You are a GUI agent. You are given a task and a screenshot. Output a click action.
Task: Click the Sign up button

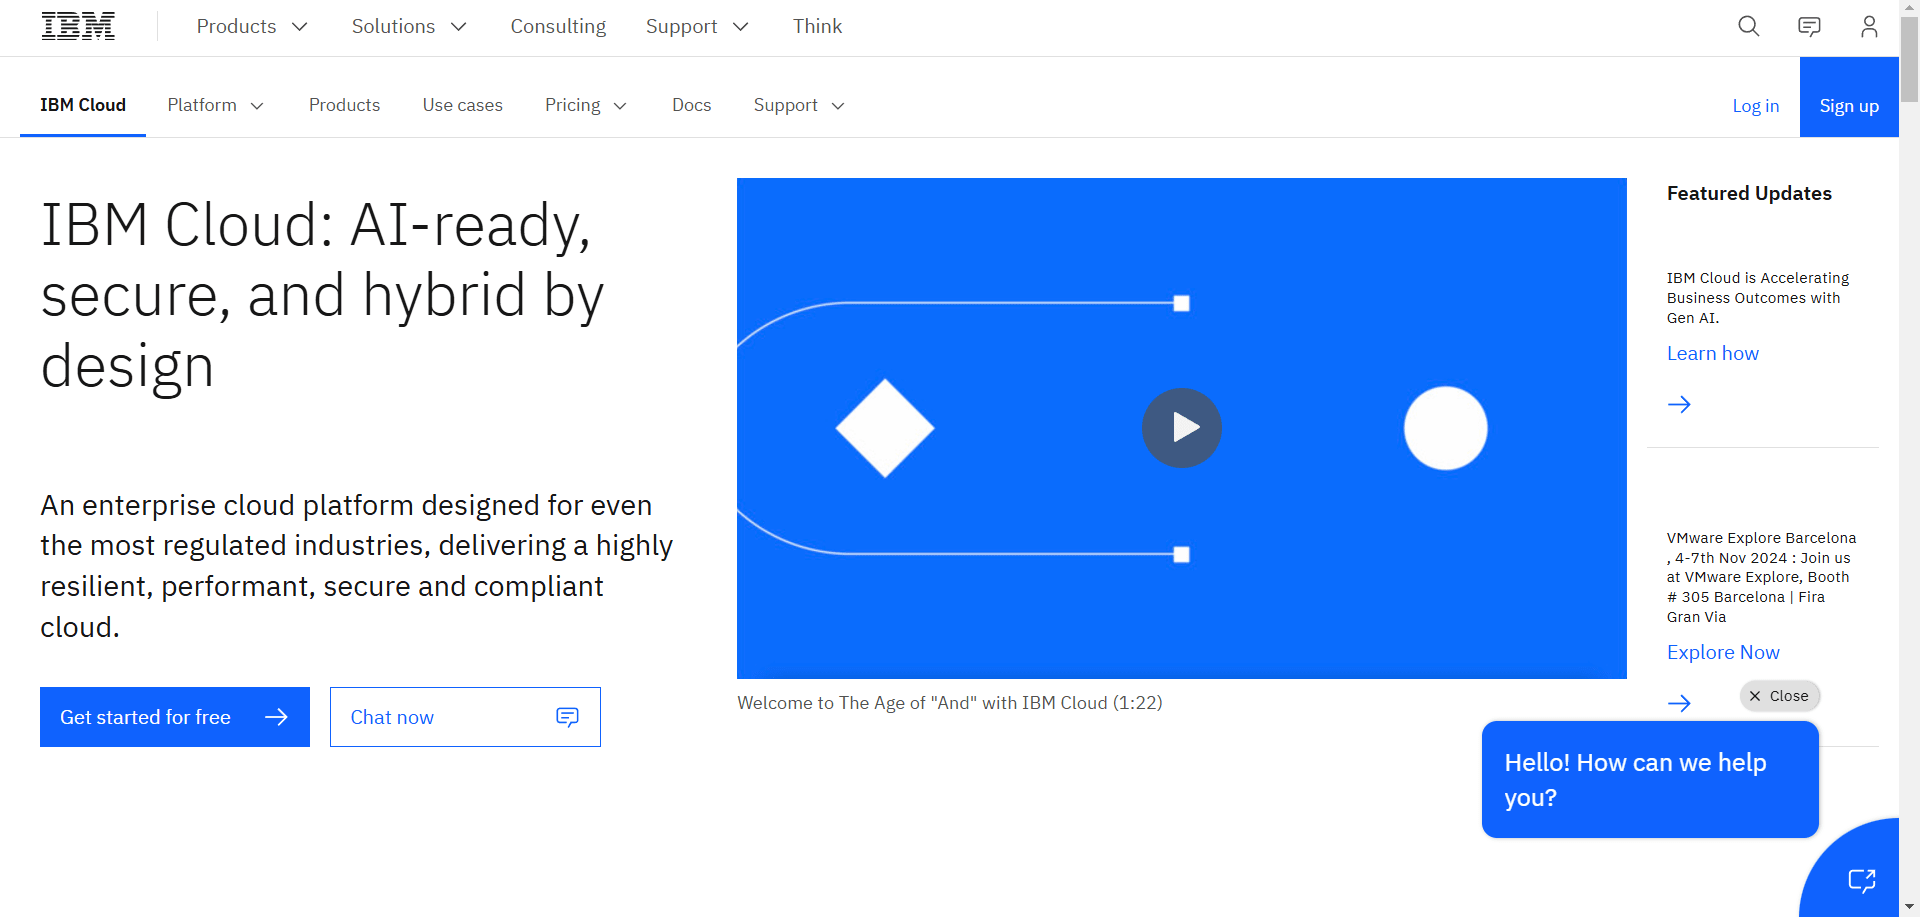click(1849, 97)
